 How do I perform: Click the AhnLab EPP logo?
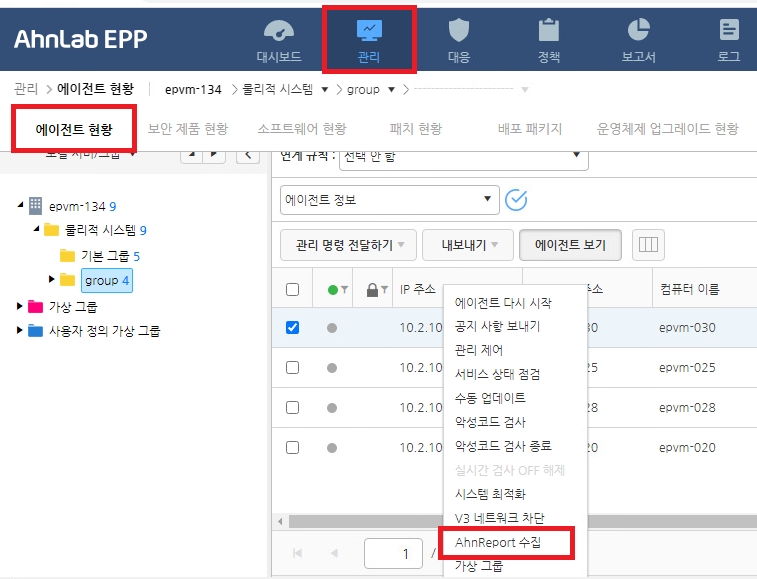point(81,39)
